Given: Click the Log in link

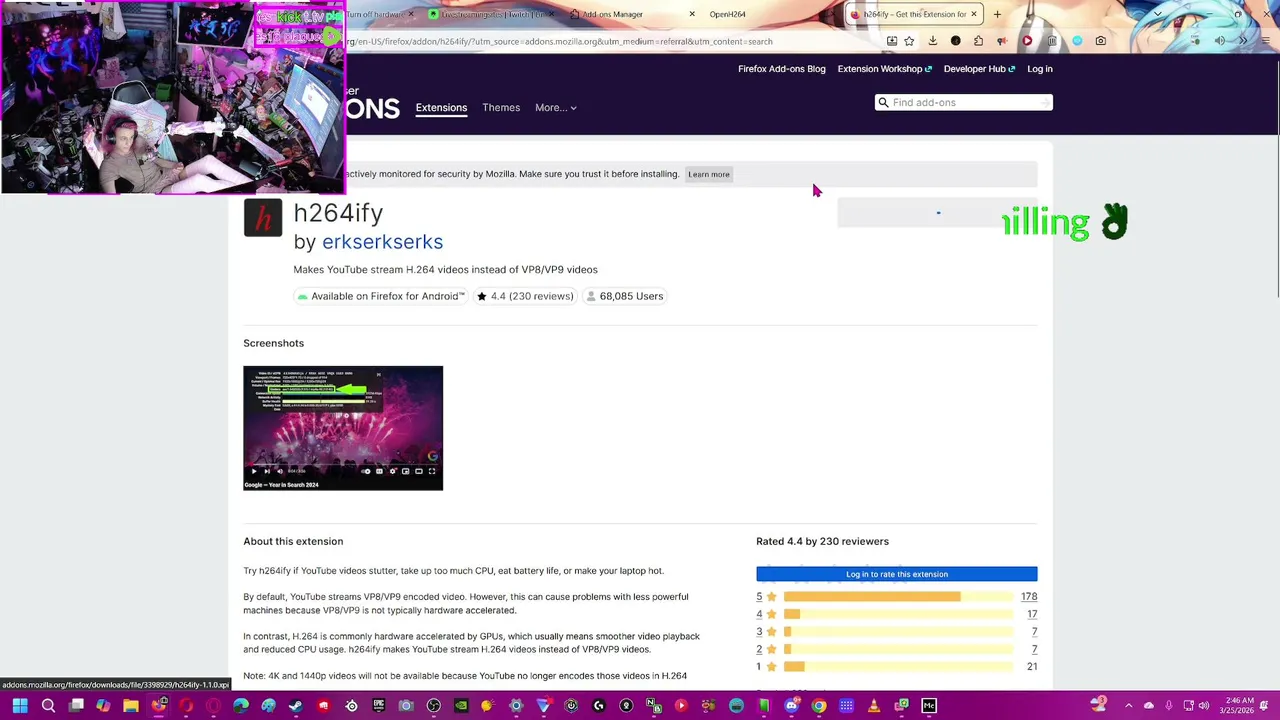Looking at the screenshot, I should (x=1039, y=69).
